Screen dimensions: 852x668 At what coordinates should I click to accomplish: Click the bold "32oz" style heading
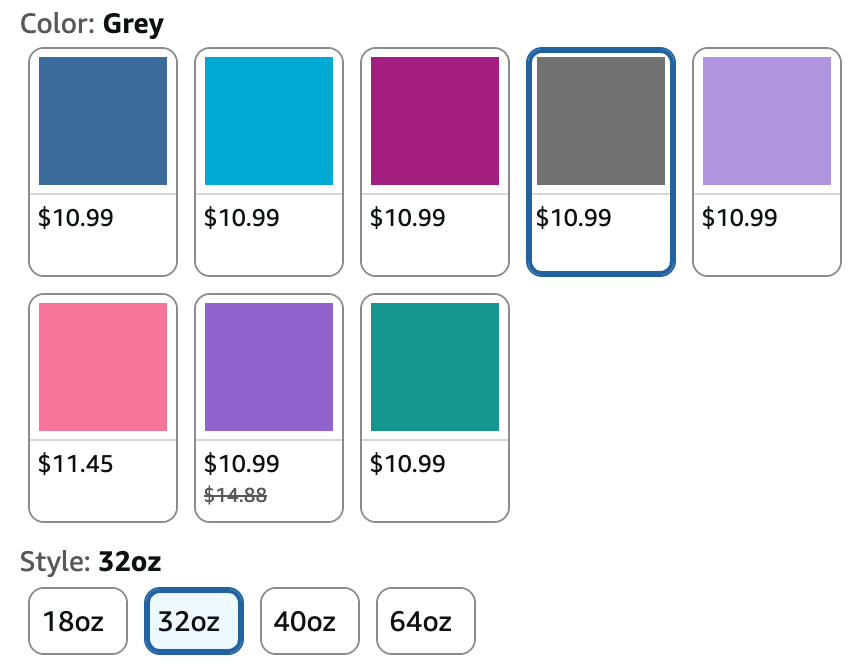pos(130,563)
